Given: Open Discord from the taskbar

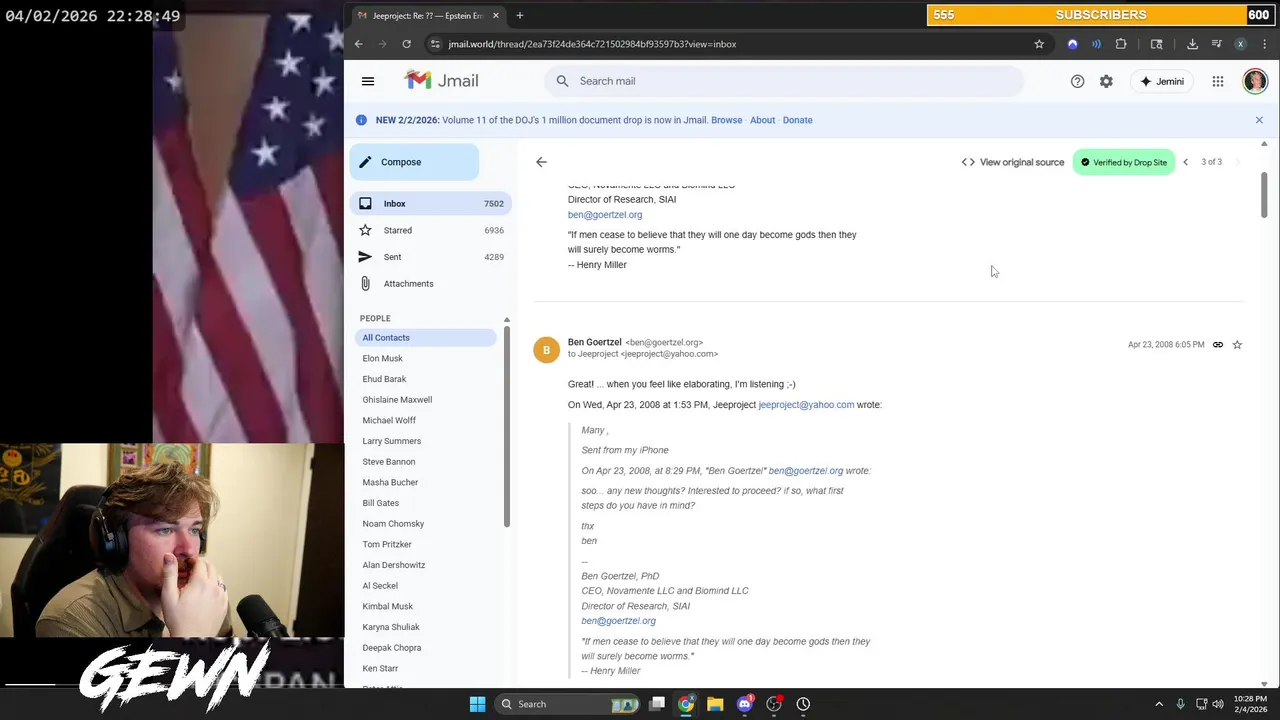Looking at the screenshot, I should [744, 704].
